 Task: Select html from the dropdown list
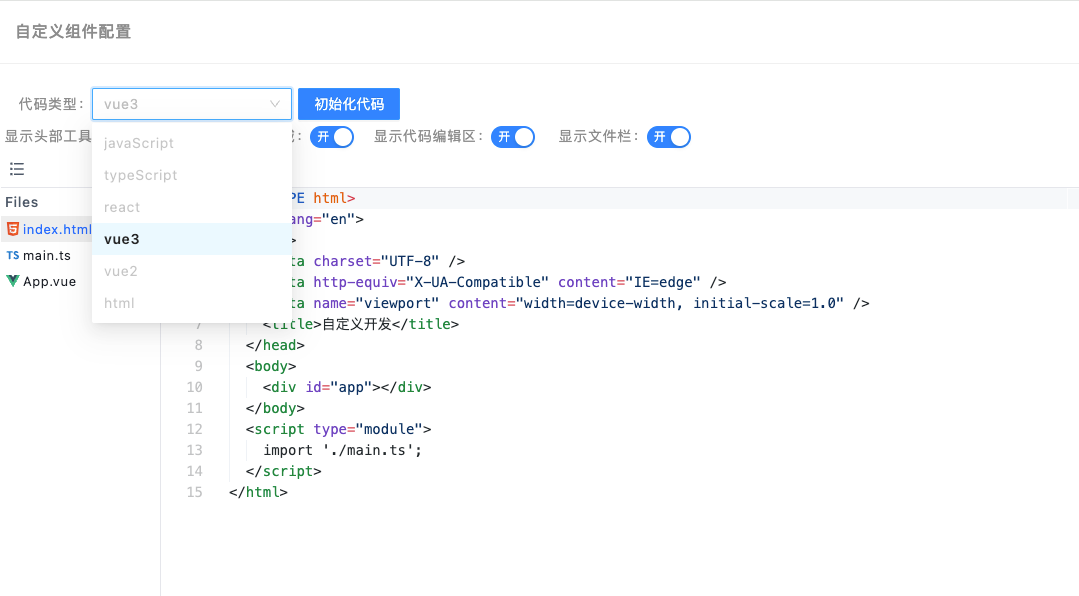192,303
